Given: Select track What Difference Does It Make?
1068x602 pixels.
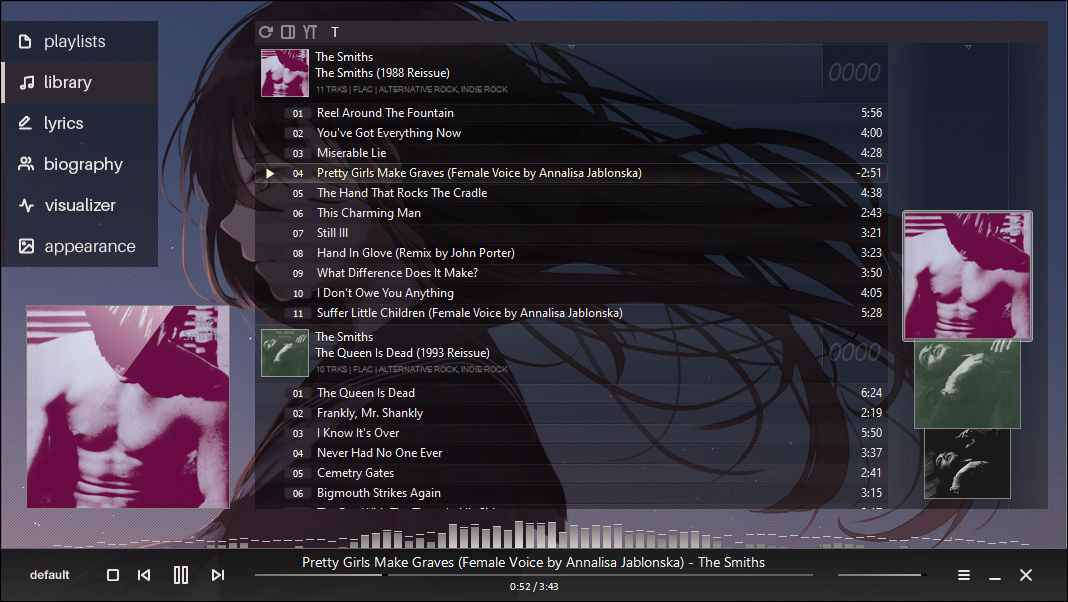Looking at the screenshot, I should pos(571,273).
